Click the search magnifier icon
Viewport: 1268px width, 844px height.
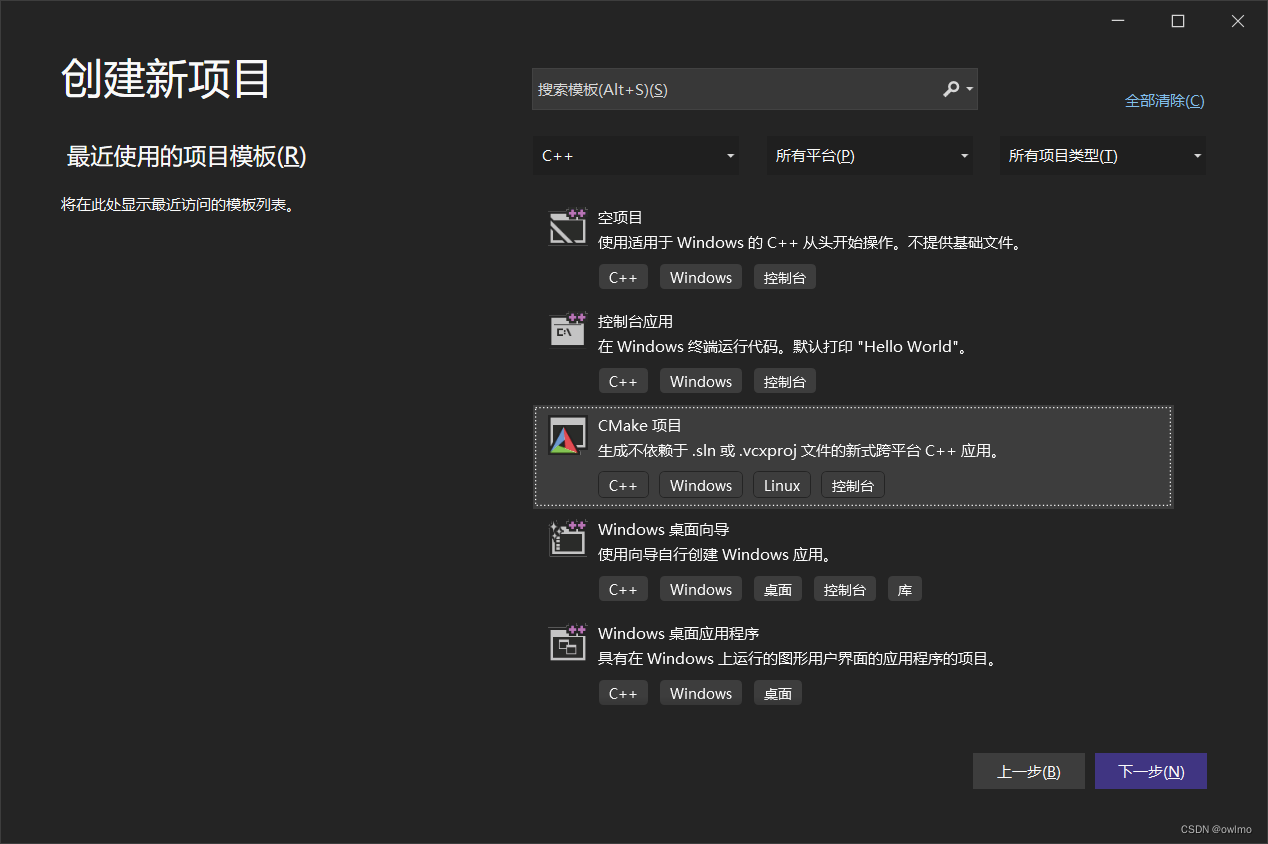click(951, 89)
